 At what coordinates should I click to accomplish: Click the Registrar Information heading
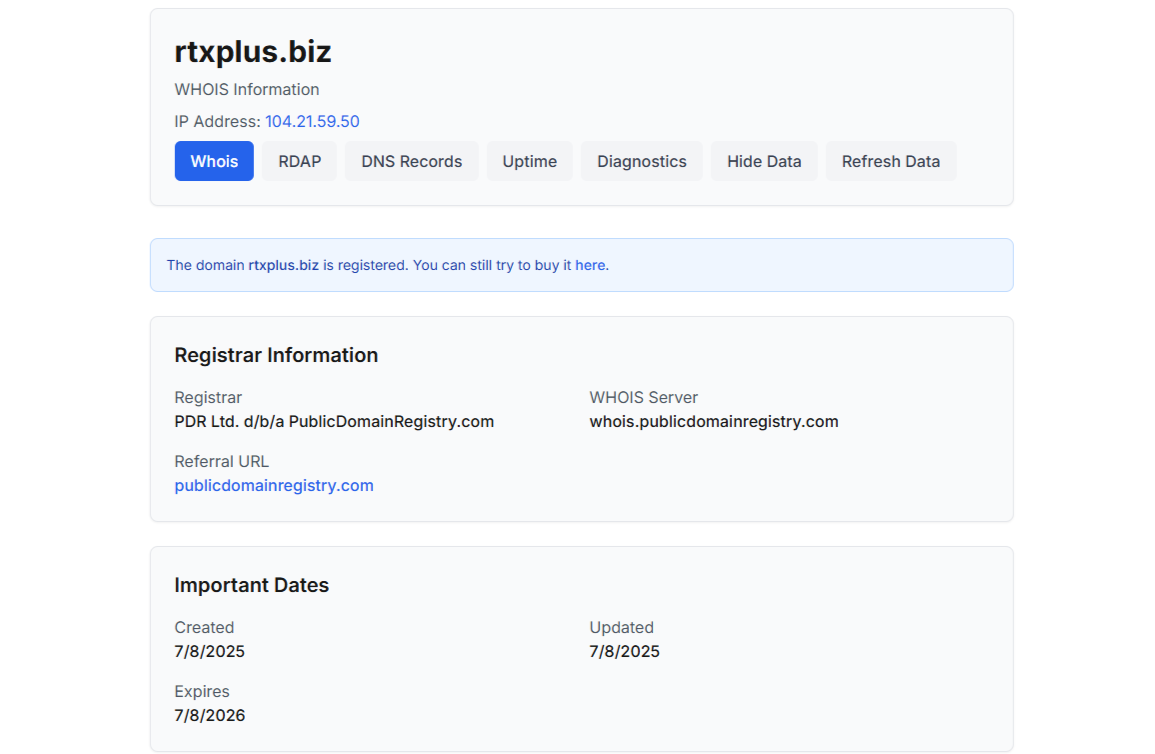276,356
